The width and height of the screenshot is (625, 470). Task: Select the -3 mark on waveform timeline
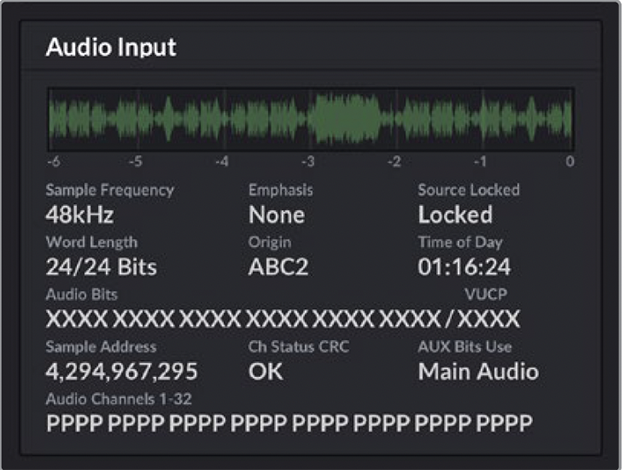click(x=309, y=161)
